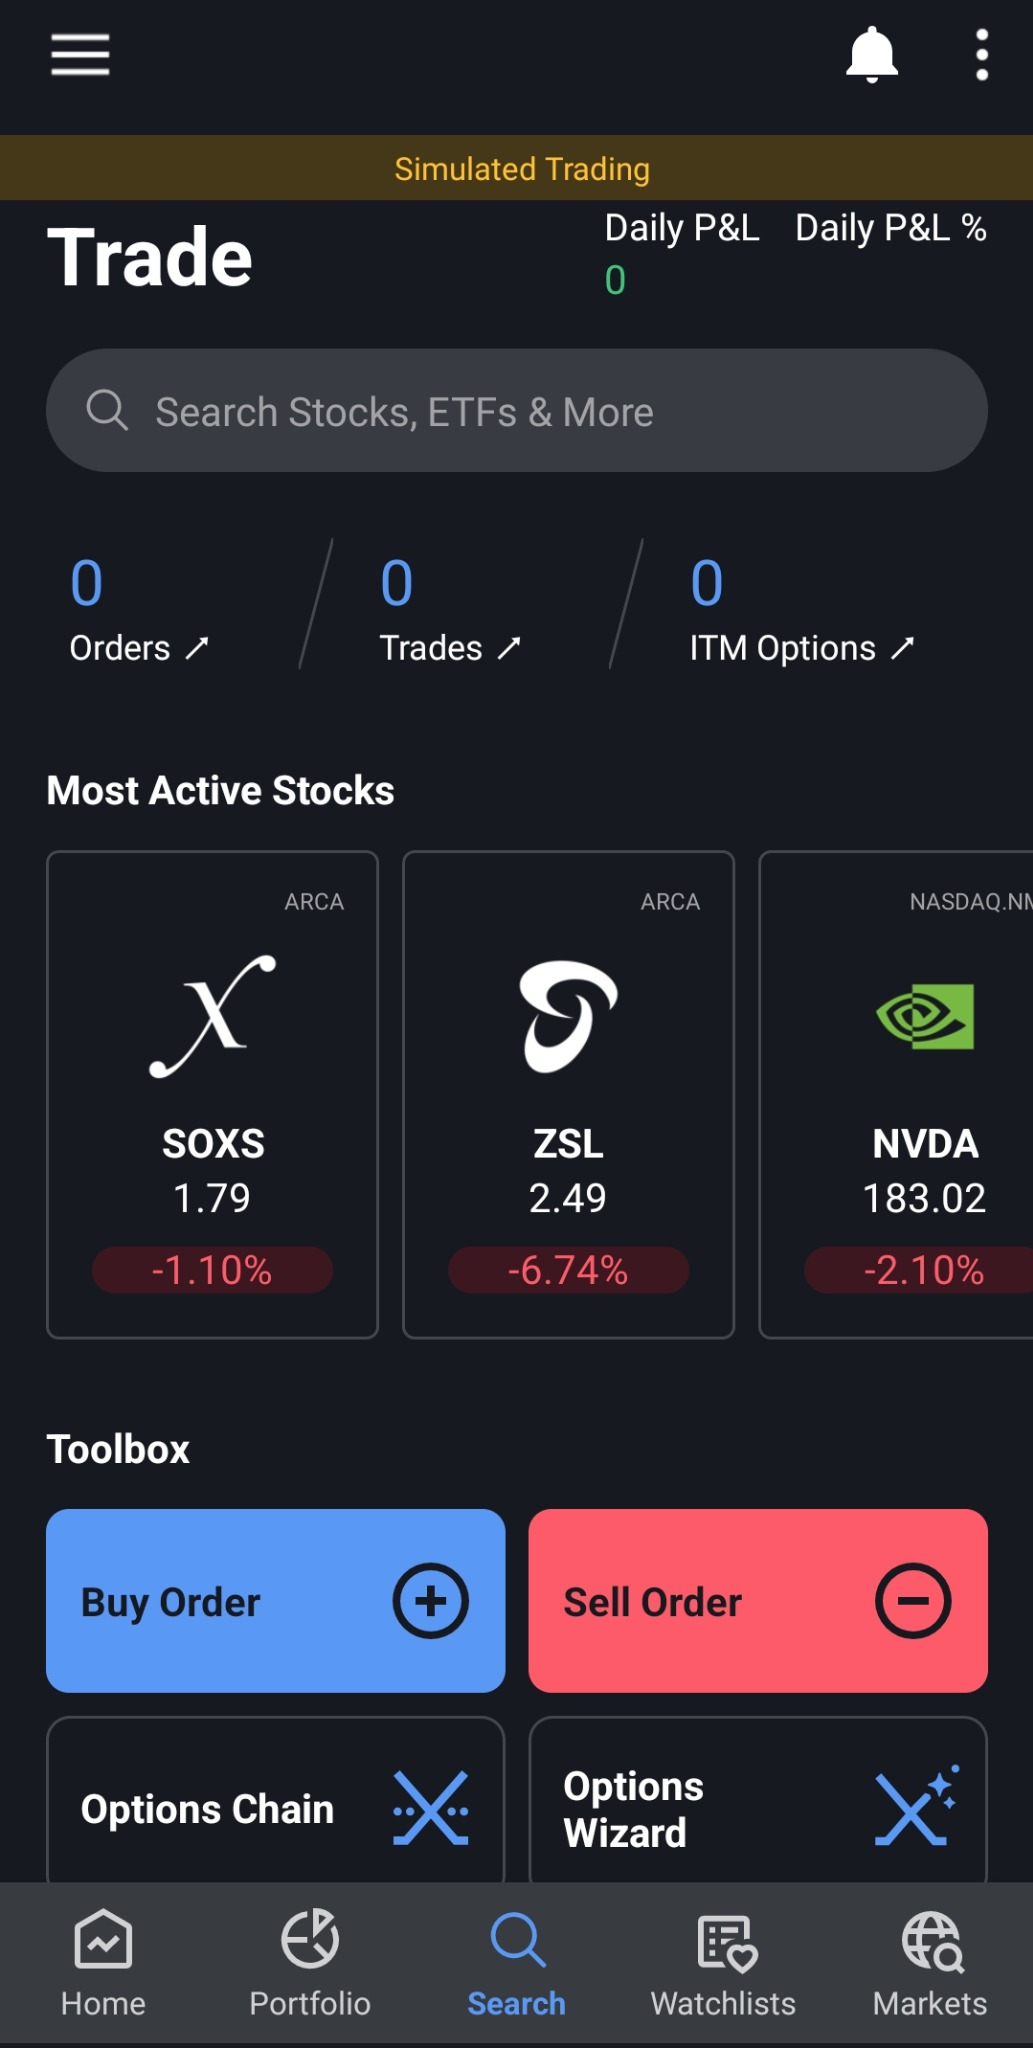This screenshot has width=1033, height=2048.
Task: Open the Watchlists tab
Action: click(x=723, y=1963)
